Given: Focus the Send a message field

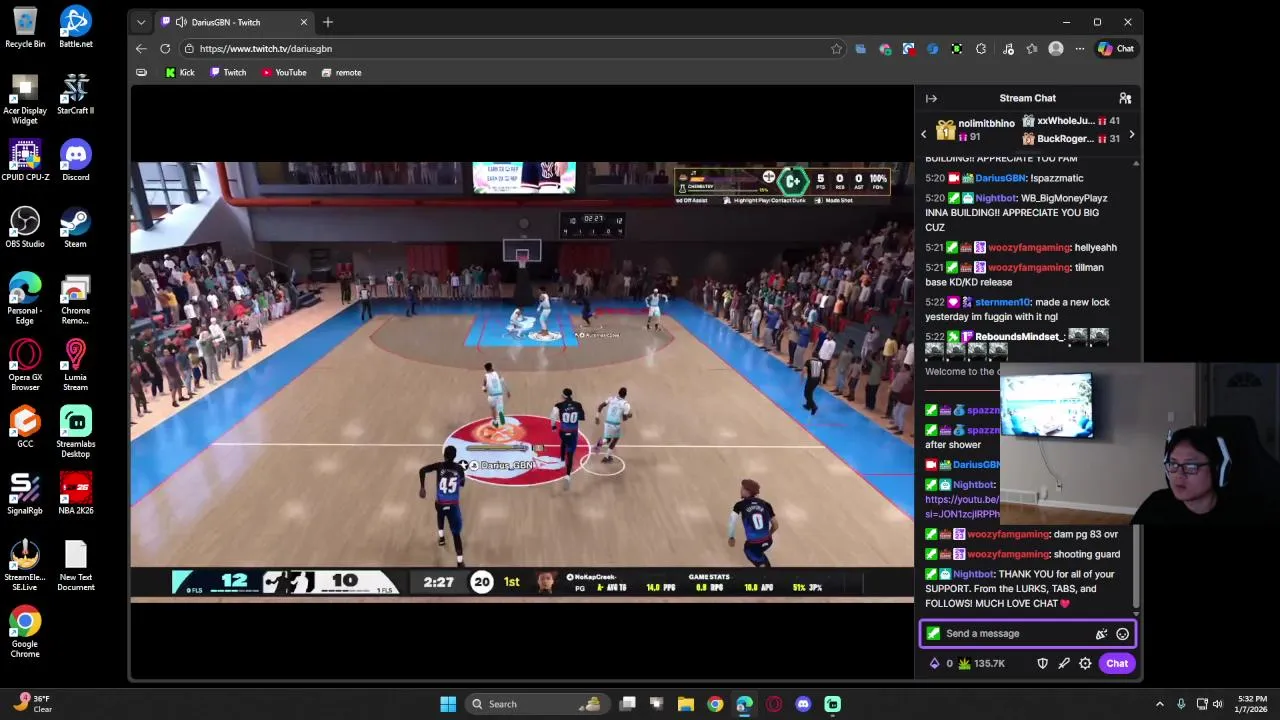Looking at the screenshot, I should [1027, 634].
